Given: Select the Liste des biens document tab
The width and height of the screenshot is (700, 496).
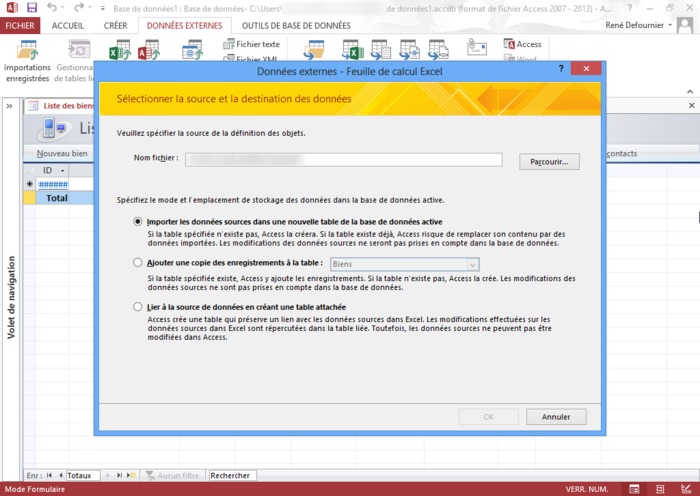Looking at the screenshot, I should 61,106.
